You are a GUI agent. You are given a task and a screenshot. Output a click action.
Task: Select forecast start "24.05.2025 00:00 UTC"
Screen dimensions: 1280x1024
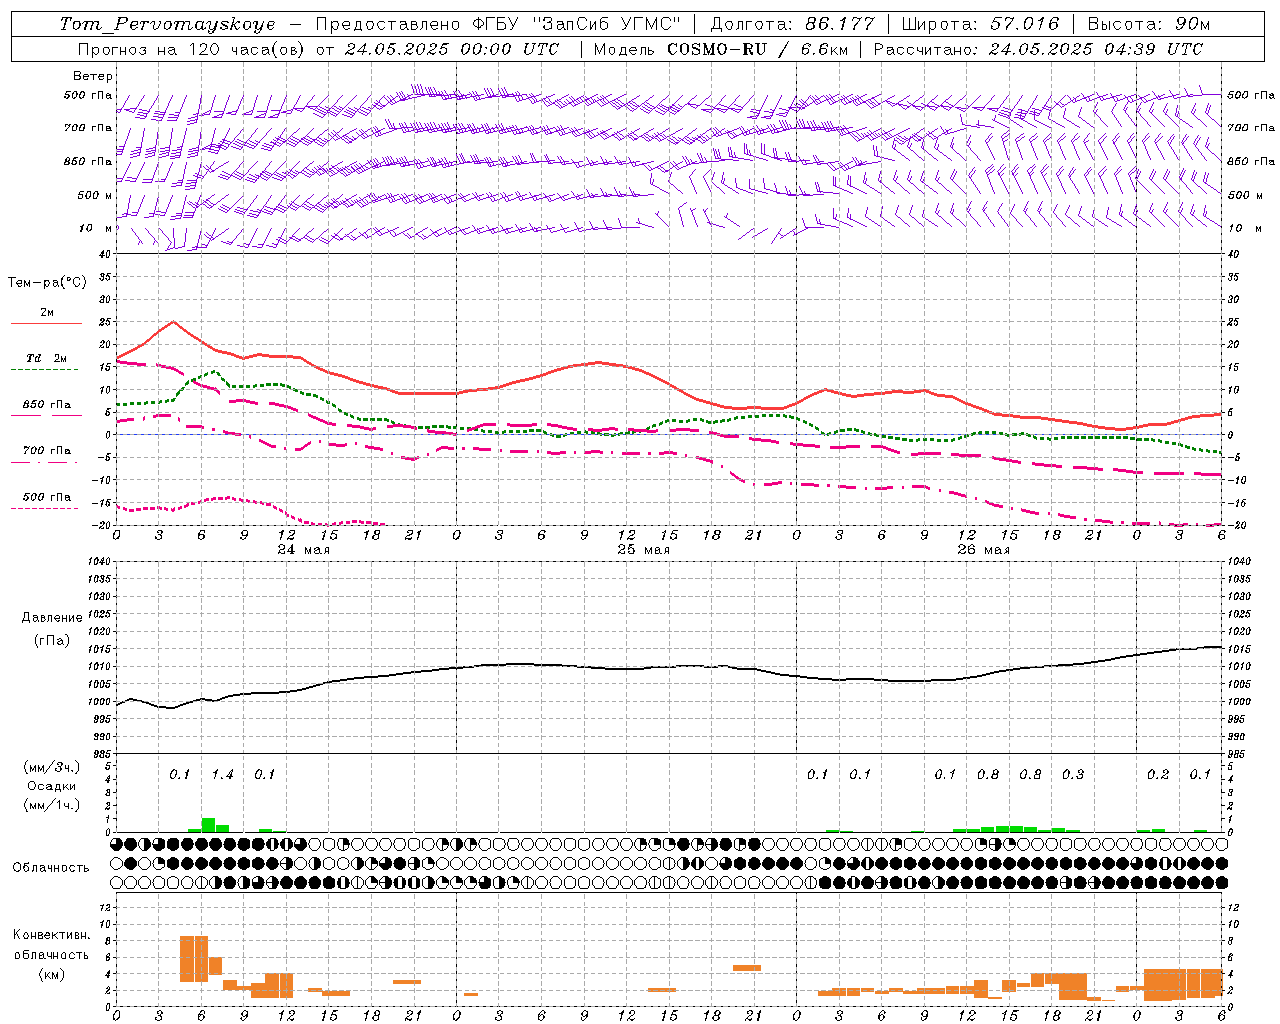(x=452, y=49)
